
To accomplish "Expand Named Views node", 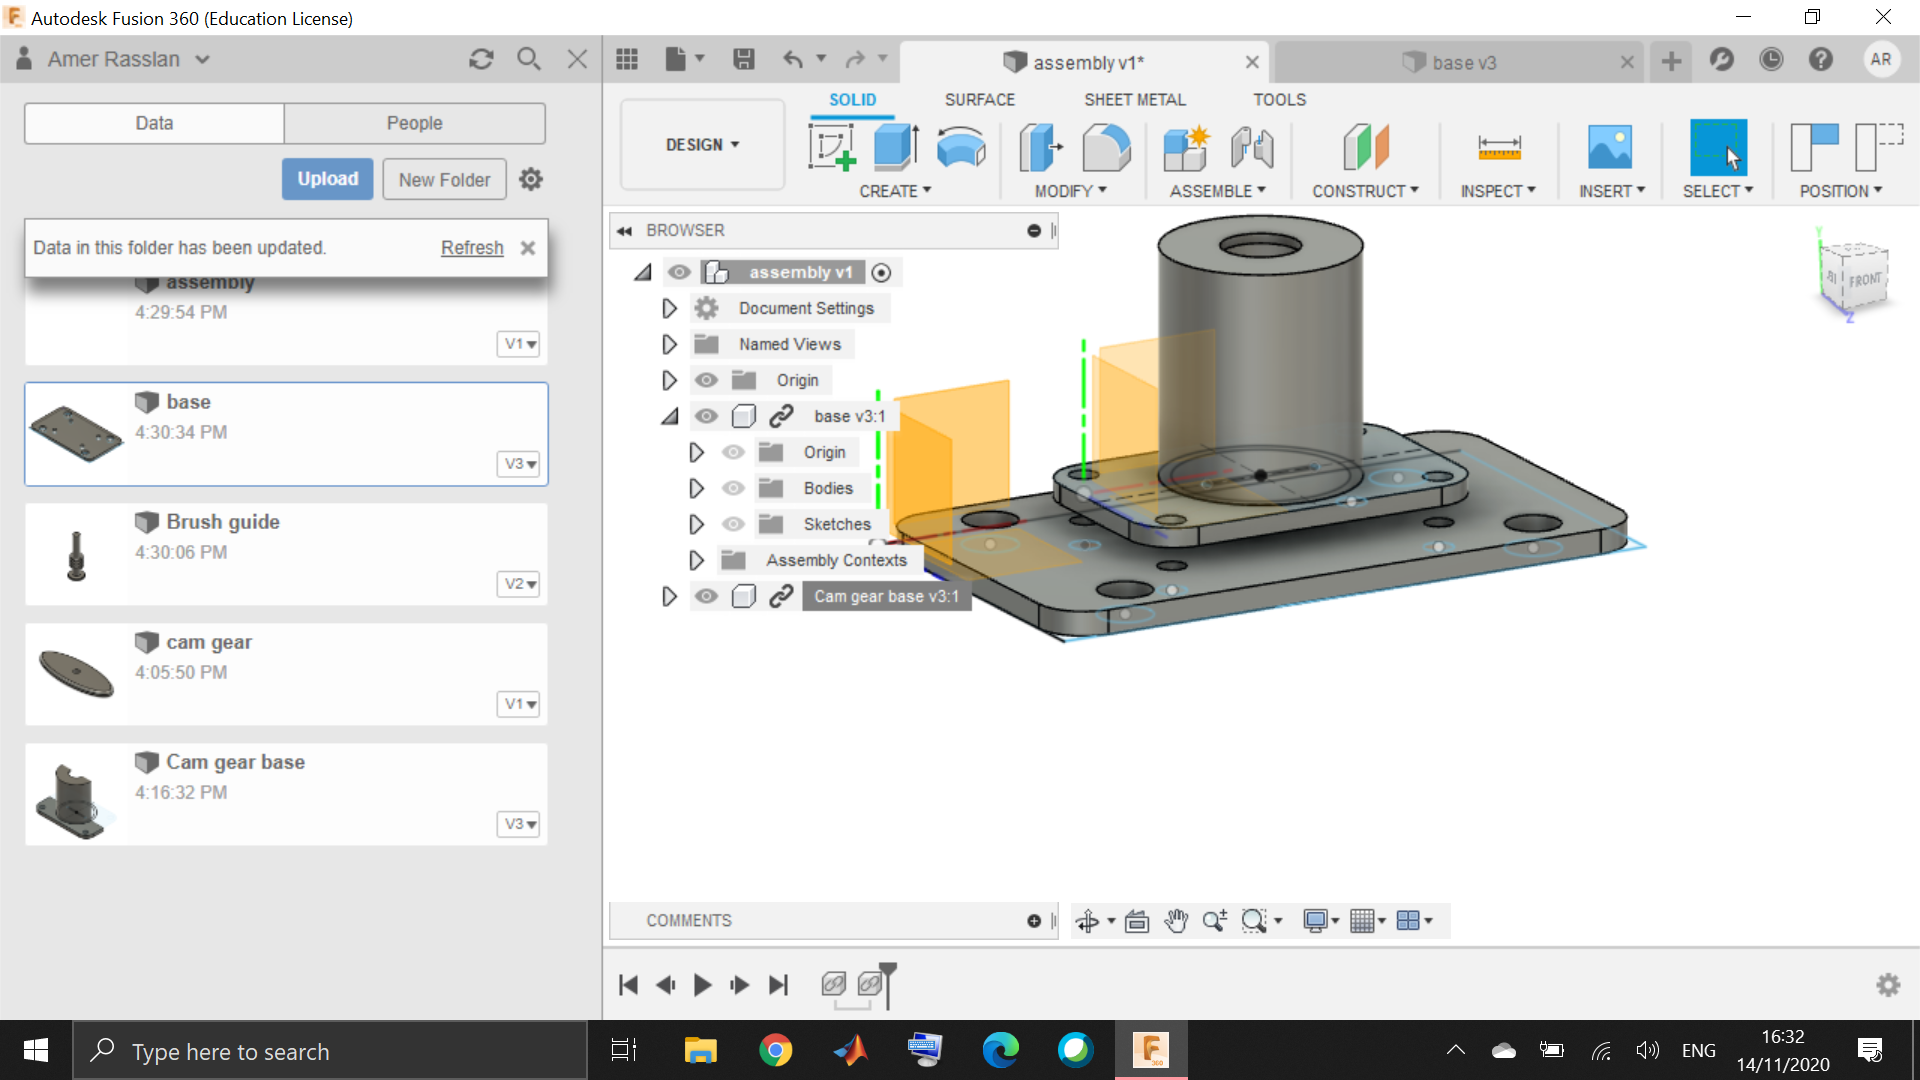I will [669, 344].
